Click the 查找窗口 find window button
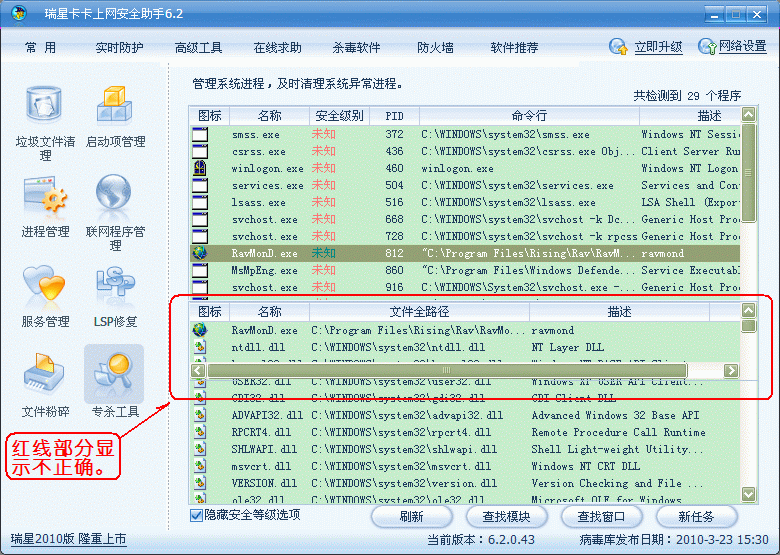 pyautogui.click(x=601, y=517)
